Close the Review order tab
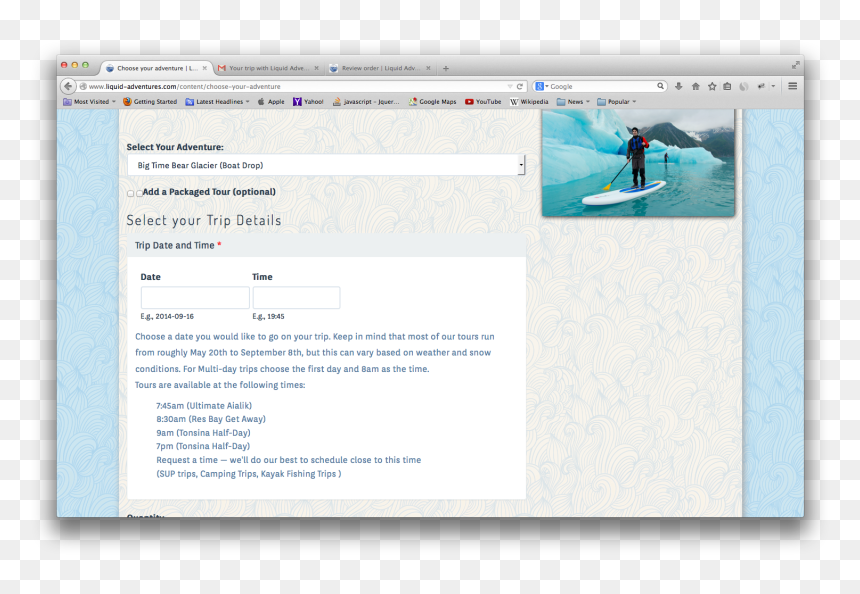Screen dimensions: 860x594 click(428, 69)
